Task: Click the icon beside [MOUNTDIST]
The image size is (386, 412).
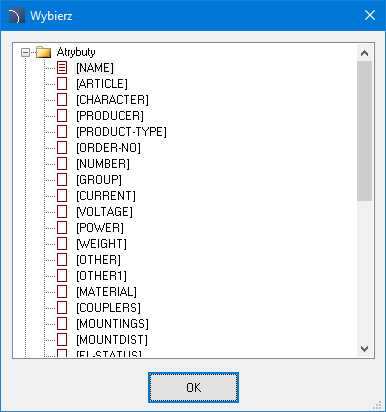Action: [62, 340]
